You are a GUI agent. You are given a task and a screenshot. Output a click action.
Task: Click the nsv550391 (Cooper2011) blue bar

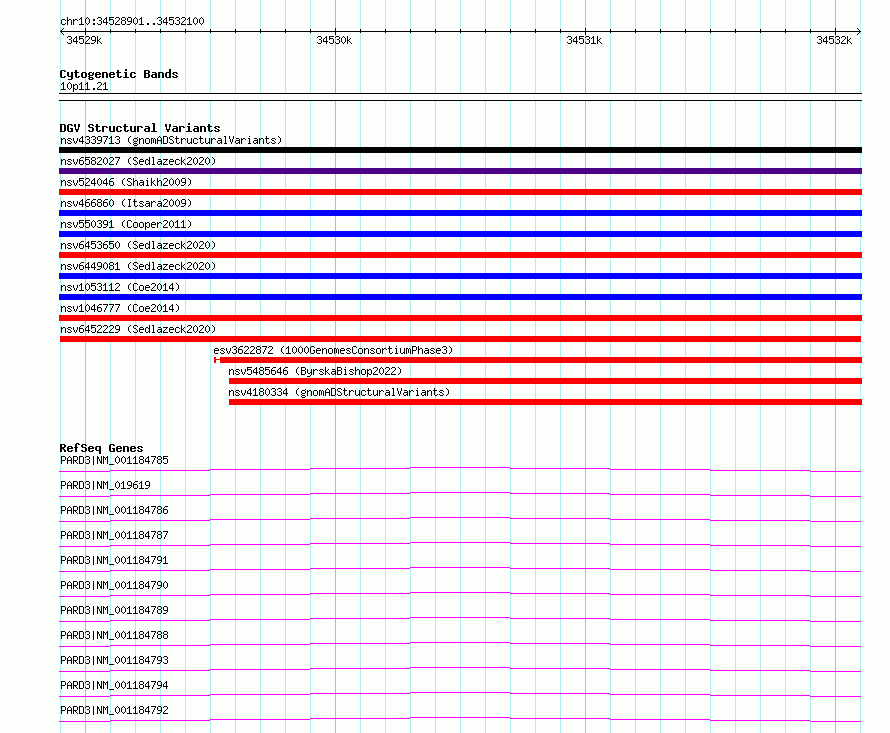tap(460, 234)
